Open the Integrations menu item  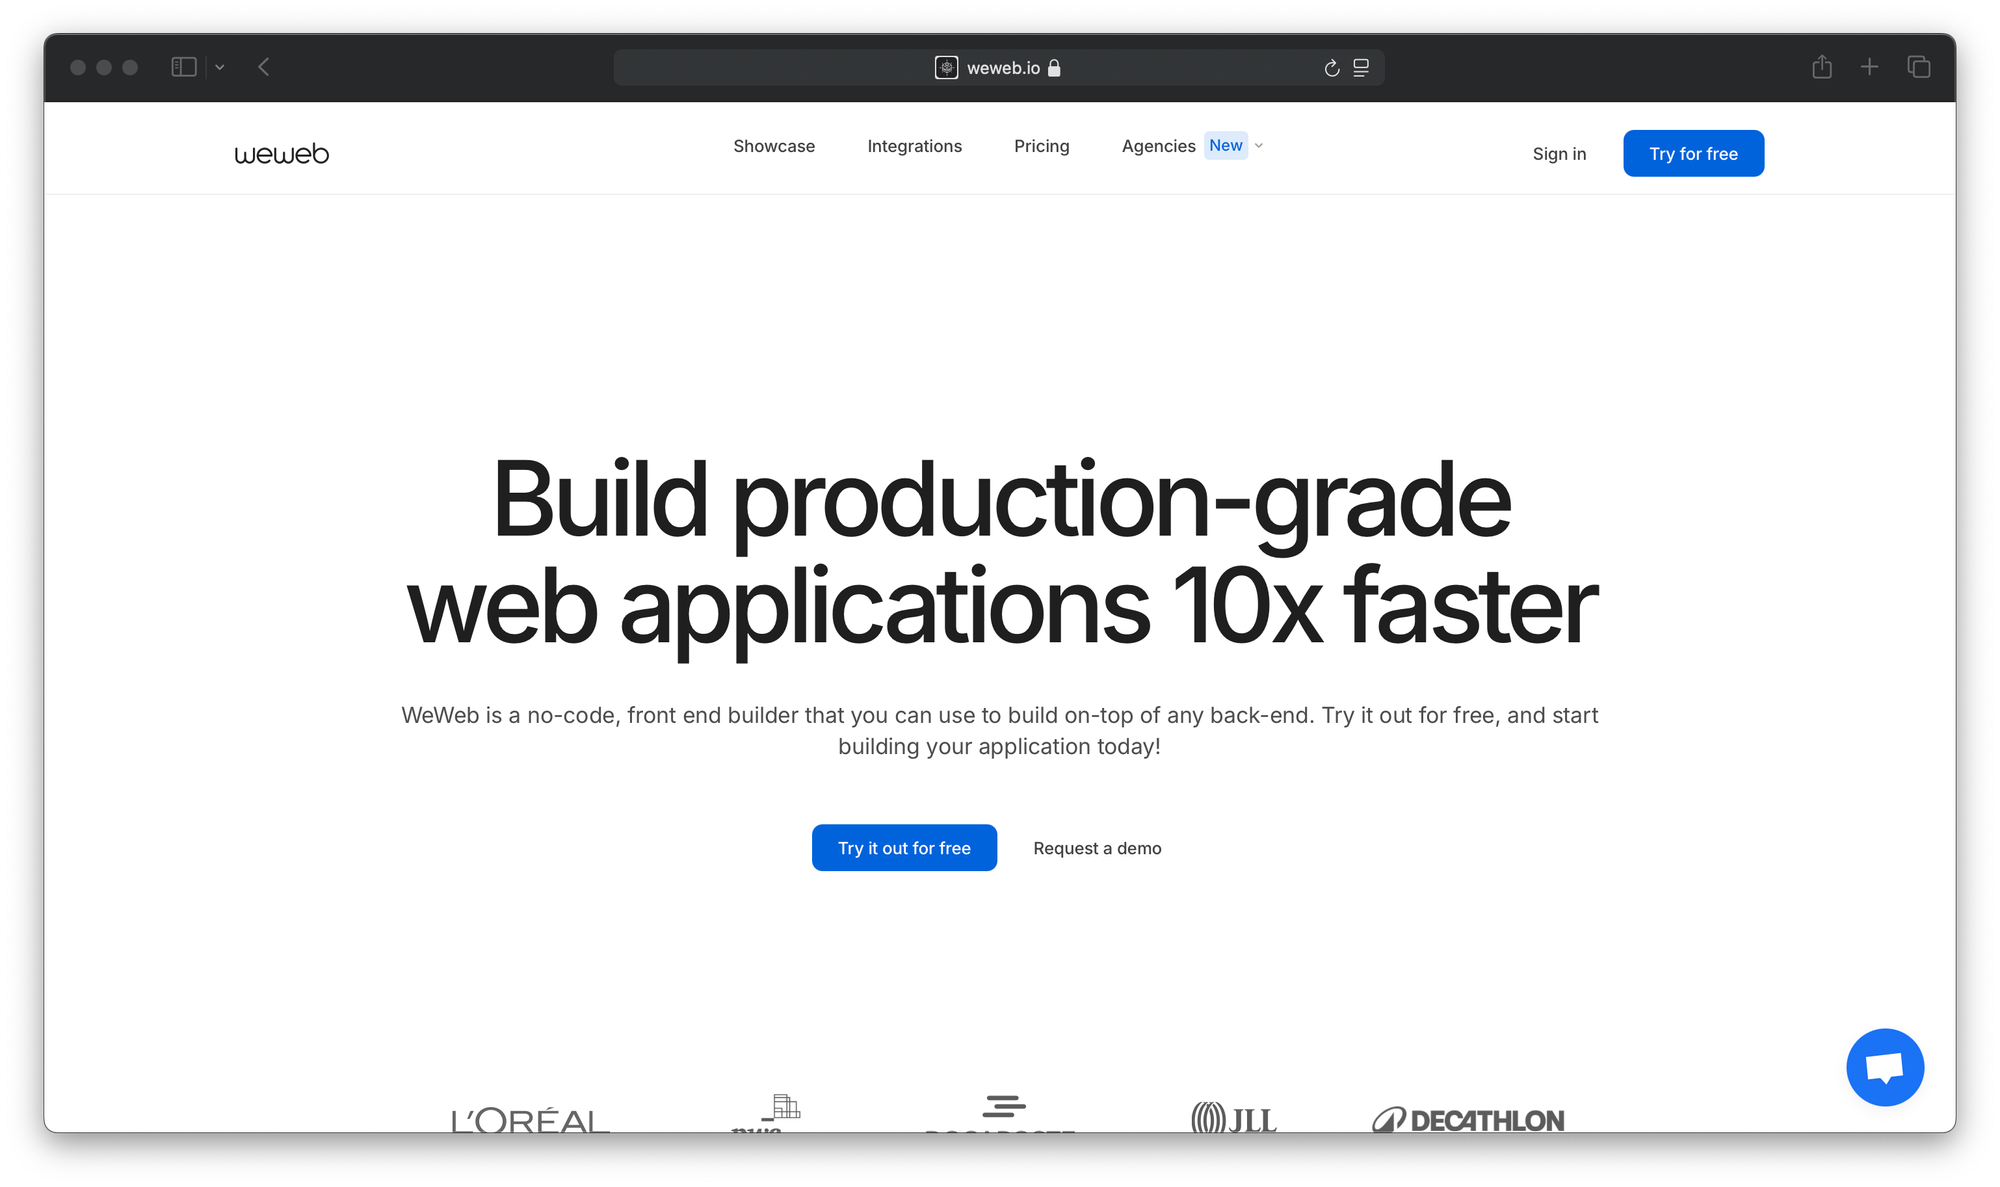(x=914, y=146)
